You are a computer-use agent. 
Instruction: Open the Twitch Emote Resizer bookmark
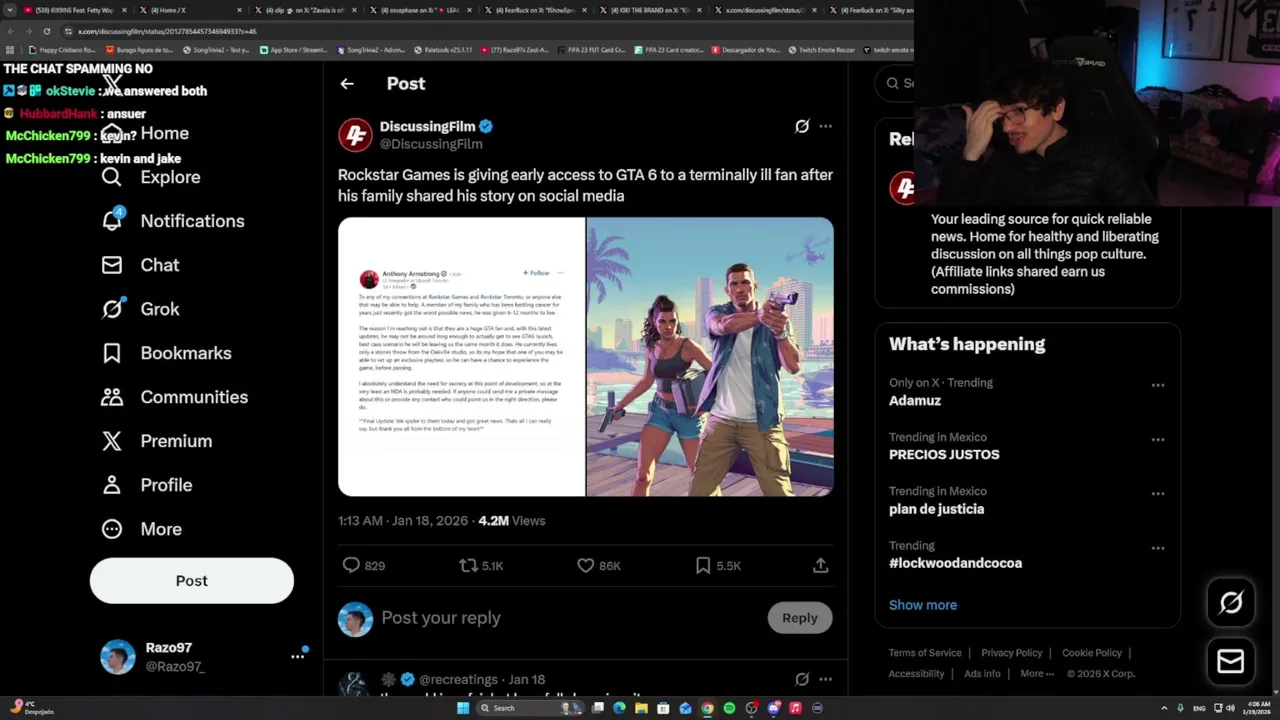tap(822, 49)
